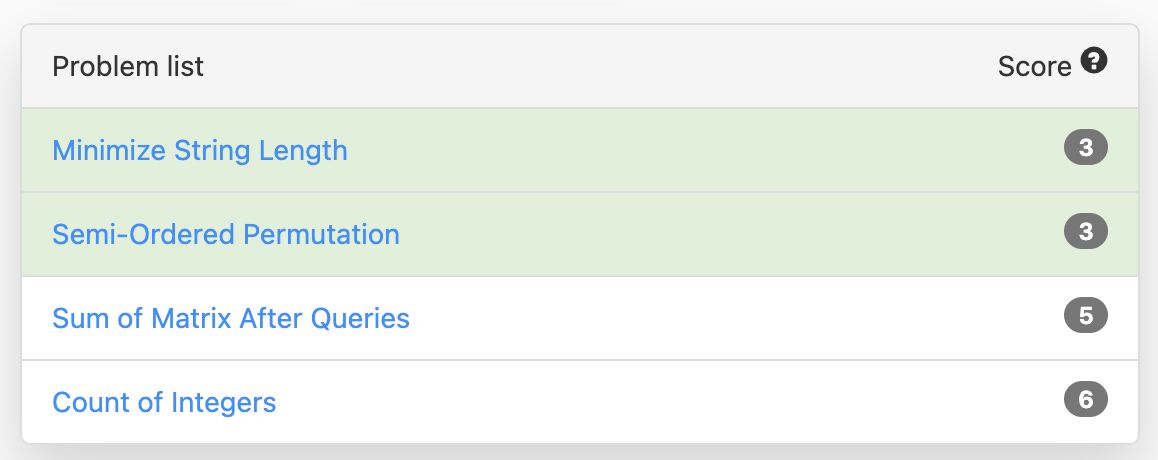This screenshot has width=1158, height=460.
Task: Click the score badge showing 6
Action: [1086, 399]
